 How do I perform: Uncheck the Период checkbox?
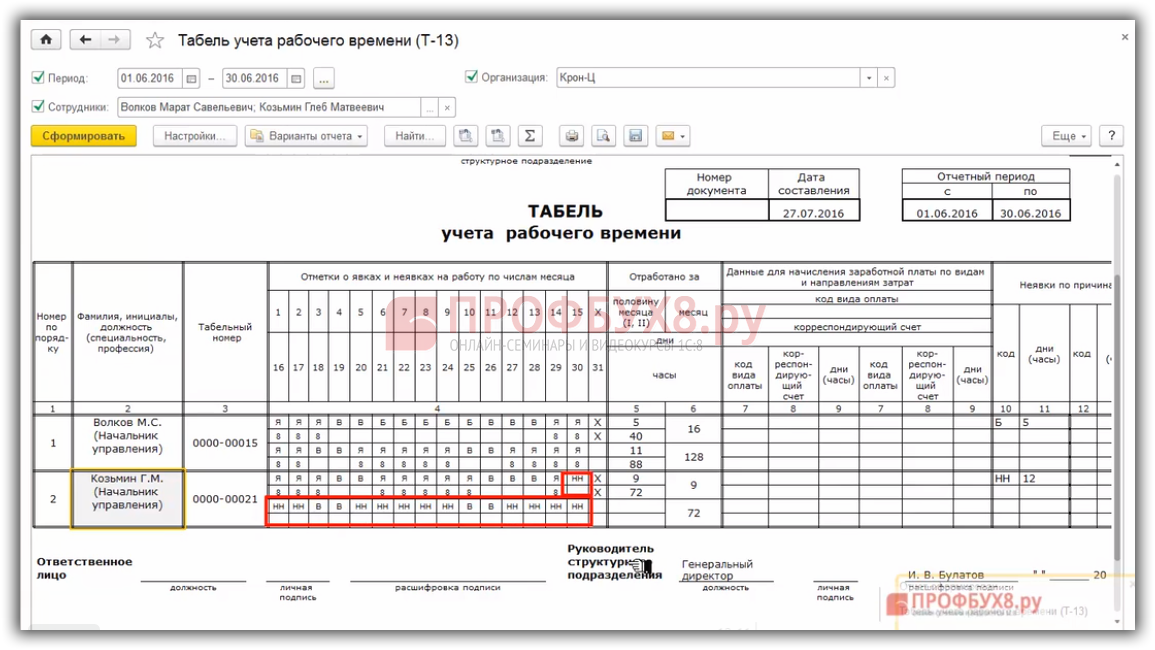point(39,77)
